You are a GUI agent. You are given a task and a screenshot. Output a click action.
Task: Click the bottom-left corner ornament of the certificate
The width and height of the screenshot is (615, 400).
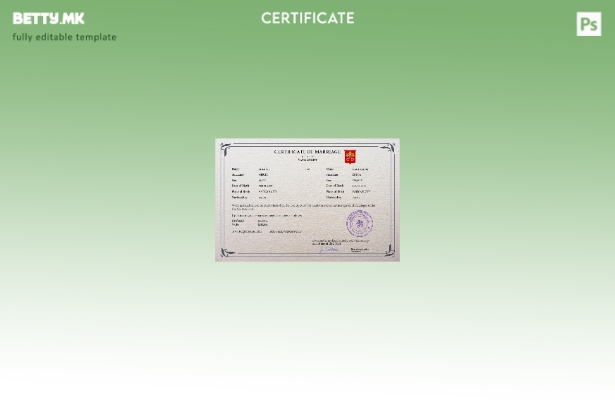point(225,252)
